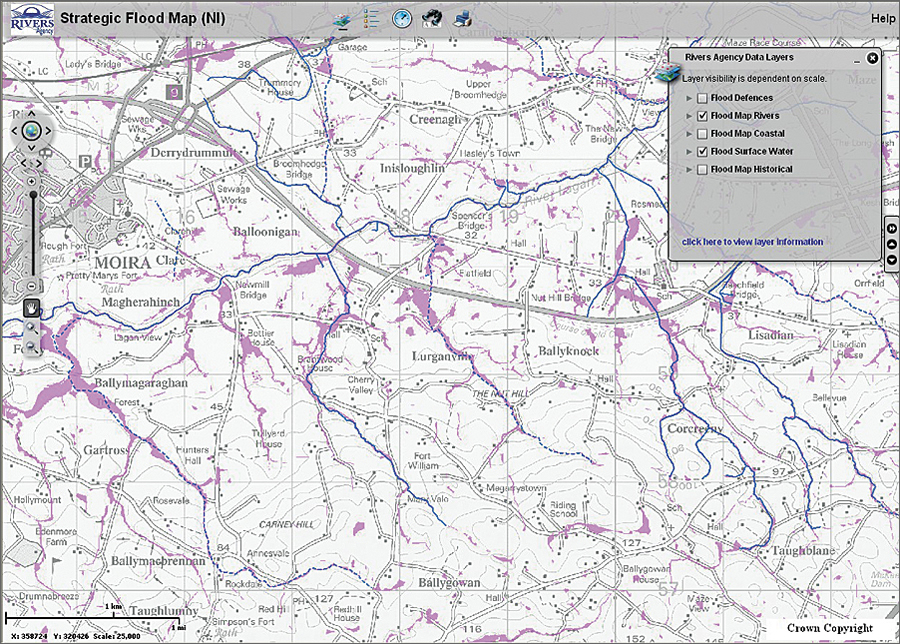Expand the Flood Map Coastal layer arrow
The width and height of the screenshot is (900, 644).
pos(689,134)
